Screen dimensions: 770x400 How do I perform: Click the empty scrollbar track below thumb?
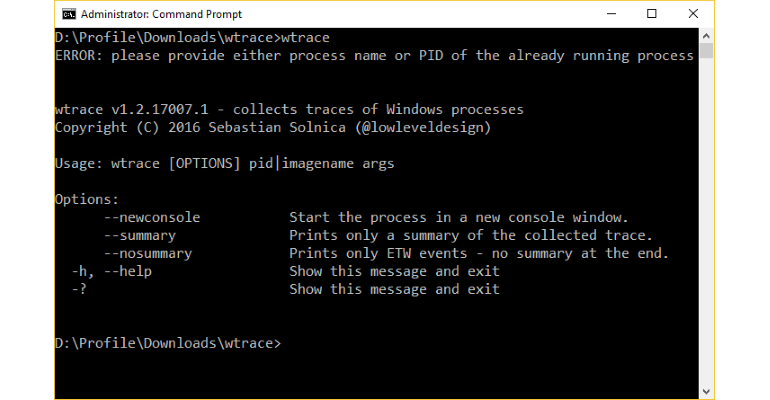pos(706,221)
